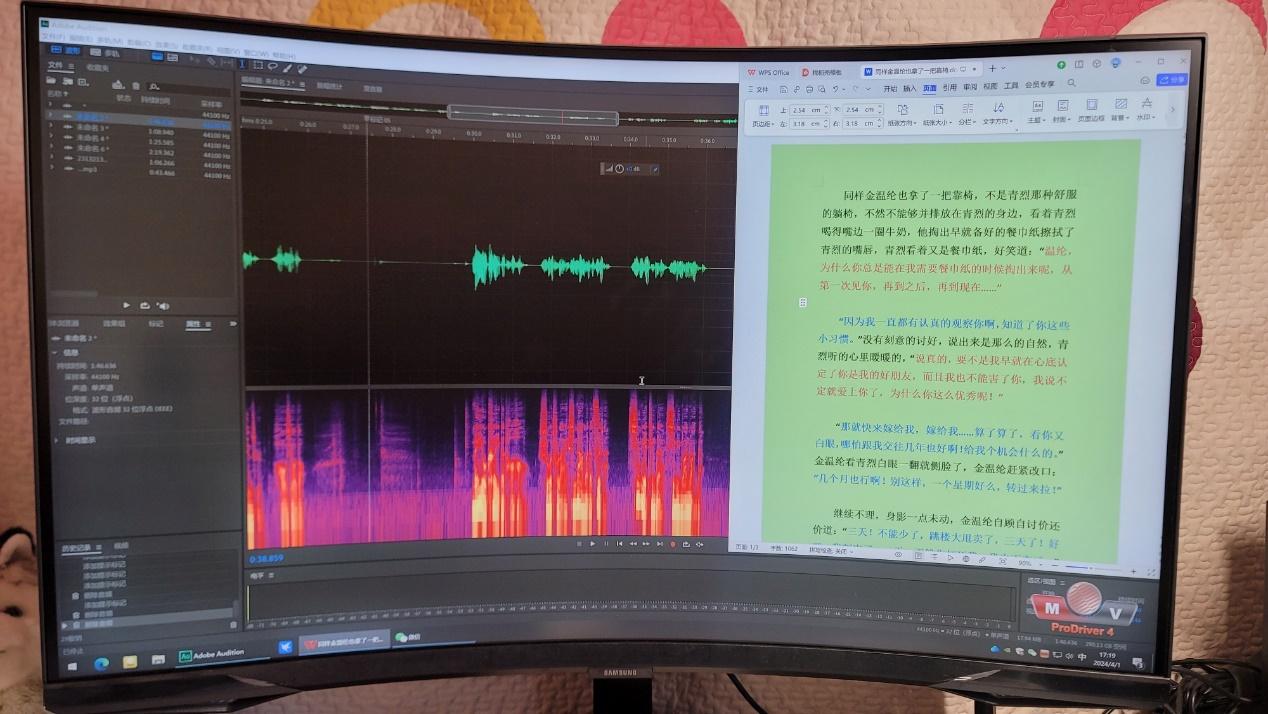The image size is (1268, 714).
Task: Toggle Loop Playback in the transport bar
Action: (686, 545)
